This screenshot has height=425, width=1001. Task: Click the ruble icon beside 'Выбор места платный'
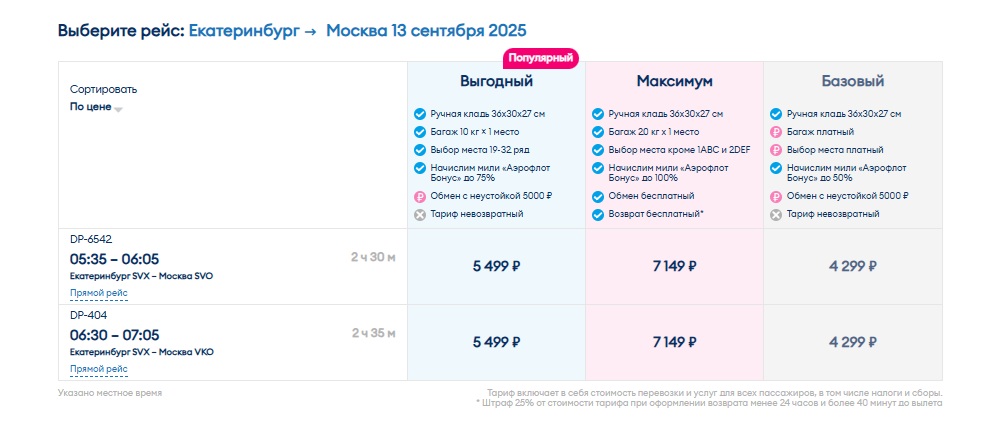(775, 150)
